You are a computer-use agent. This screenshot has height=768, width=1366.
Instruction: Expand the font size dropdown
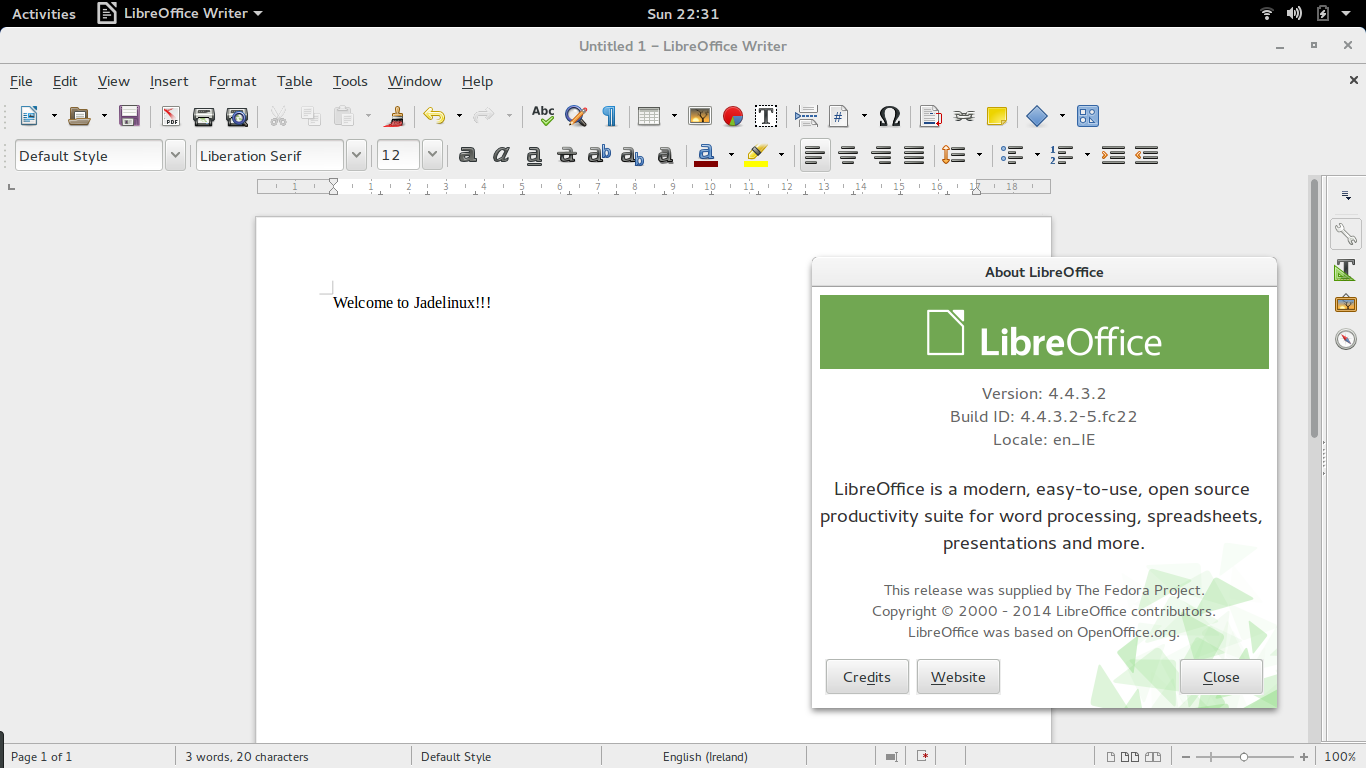432,155
